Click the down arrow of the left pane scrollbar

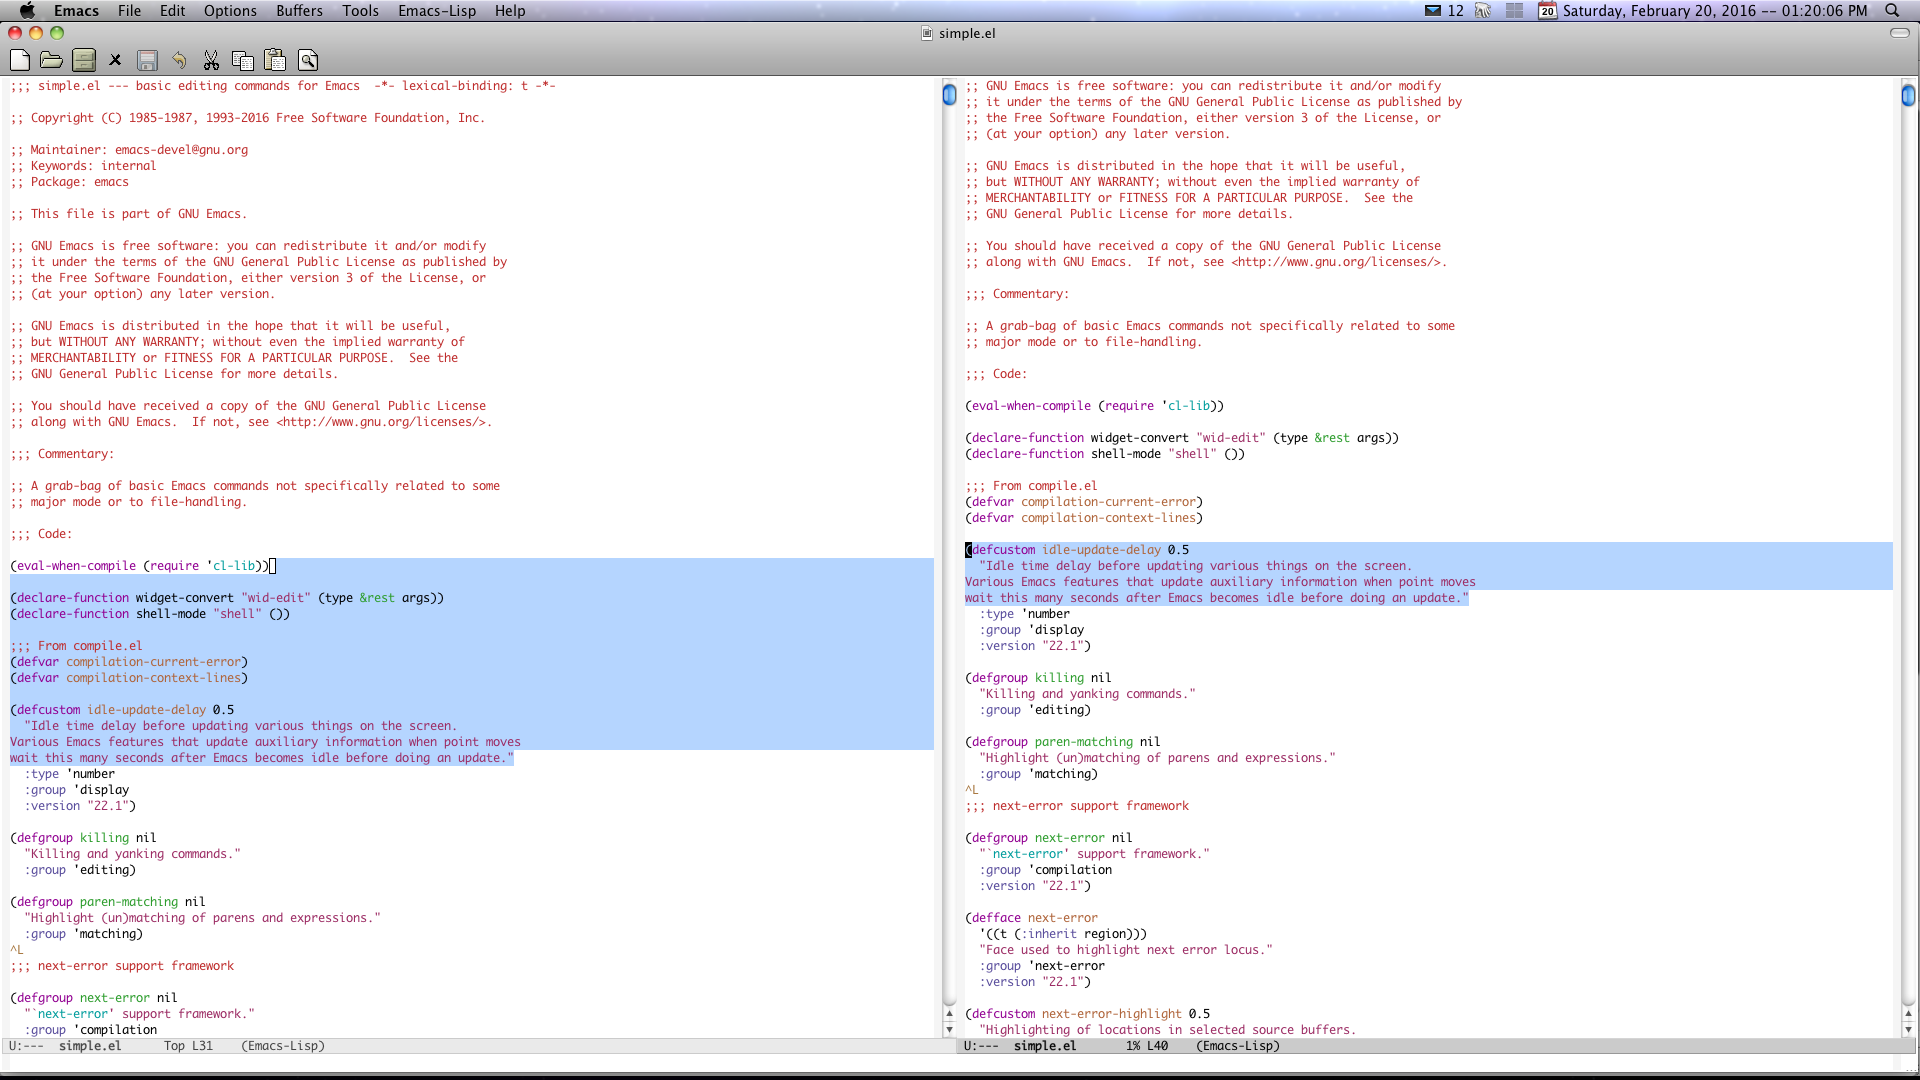[x=949, y=1029]
